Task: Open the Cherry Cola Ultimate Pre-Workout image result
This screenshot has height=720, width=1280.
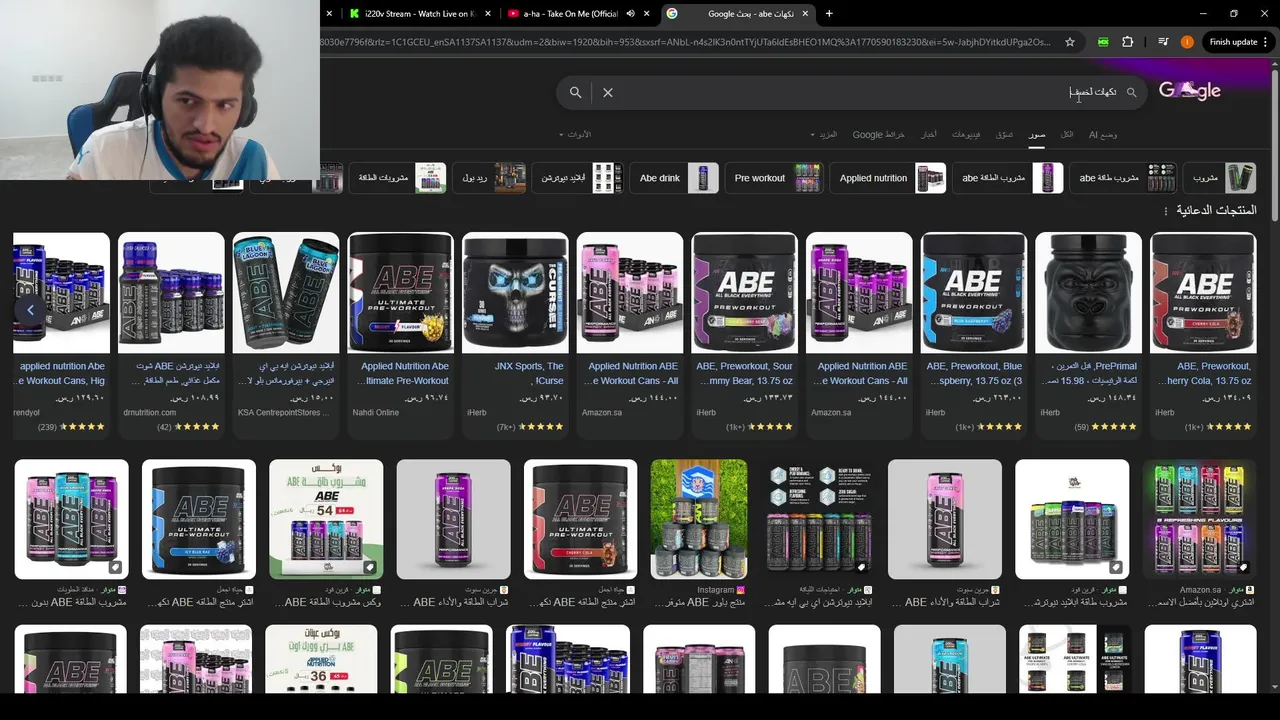Action: pos(580,519)
